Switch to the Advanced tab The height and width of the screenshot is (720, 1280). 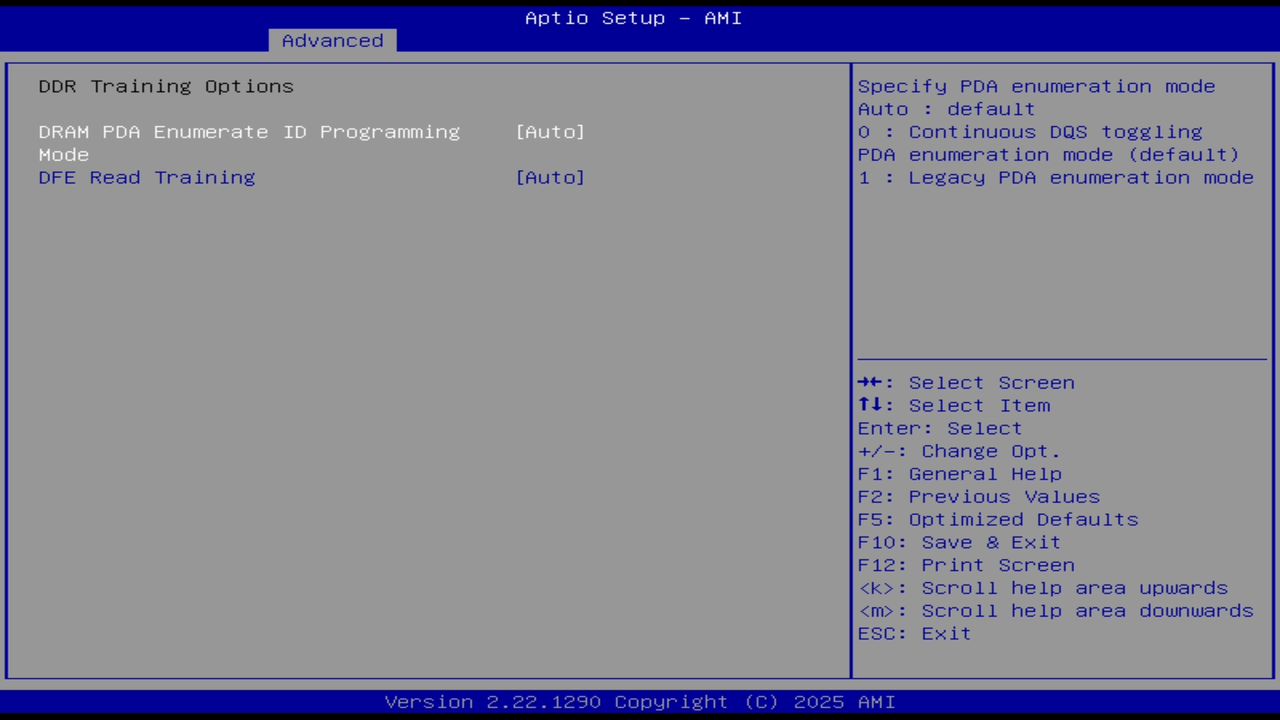point(332,40)
